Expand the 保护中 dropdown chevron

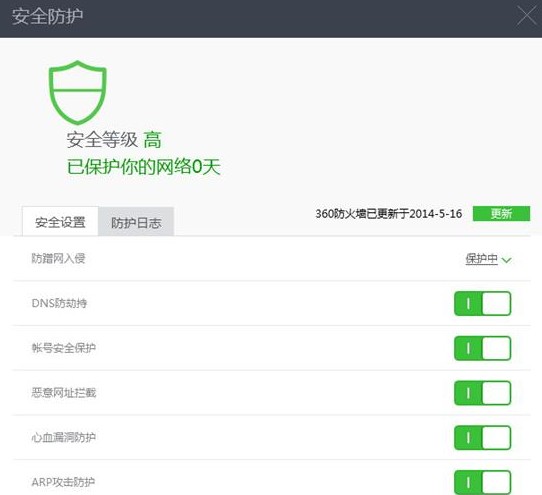506,260
